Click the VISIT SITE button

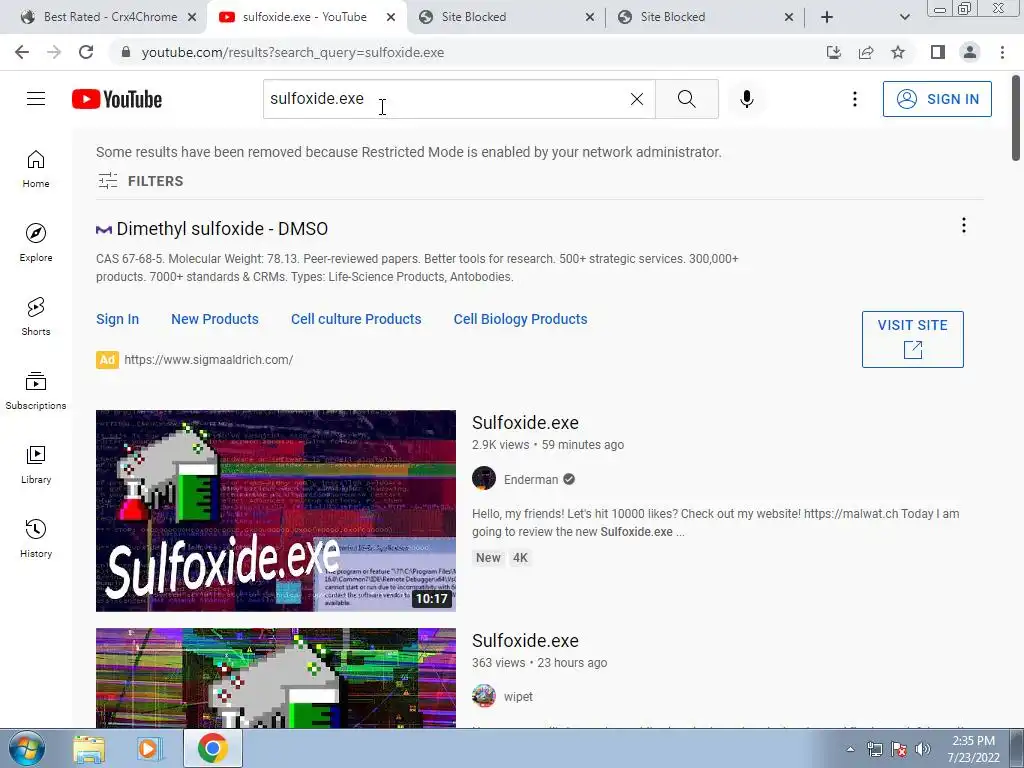point(912,339)
